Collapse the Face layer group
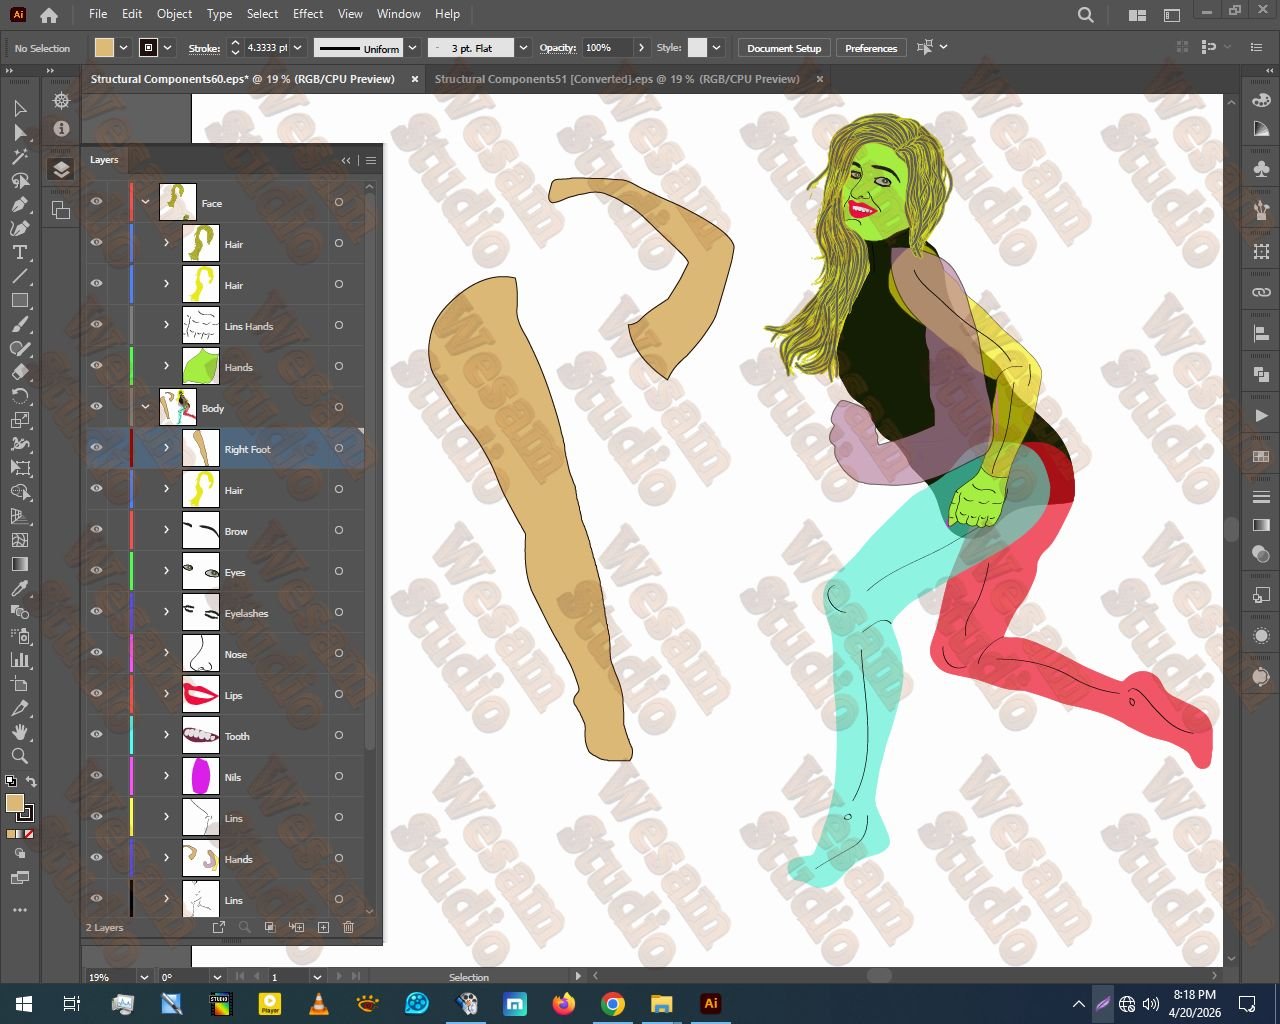The height and width of the screenshot is (1024, 1280). click(145, 202)
